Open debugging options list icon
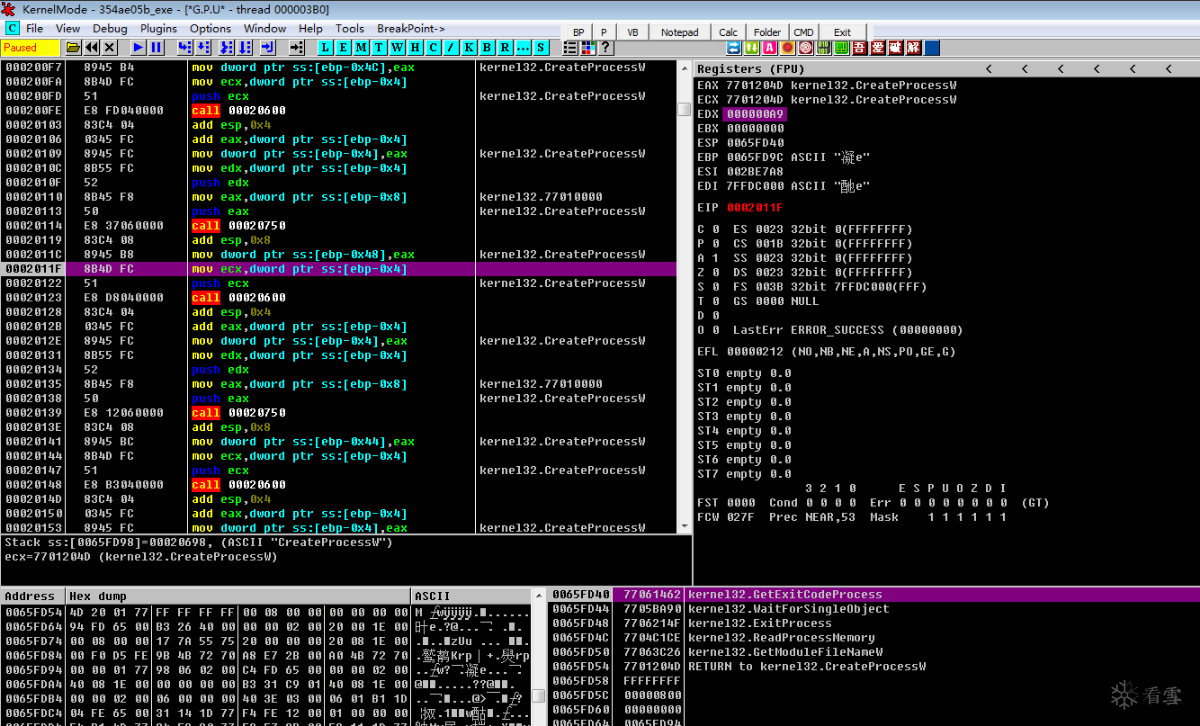The image size is (1200, 726). tap(570, 47)
